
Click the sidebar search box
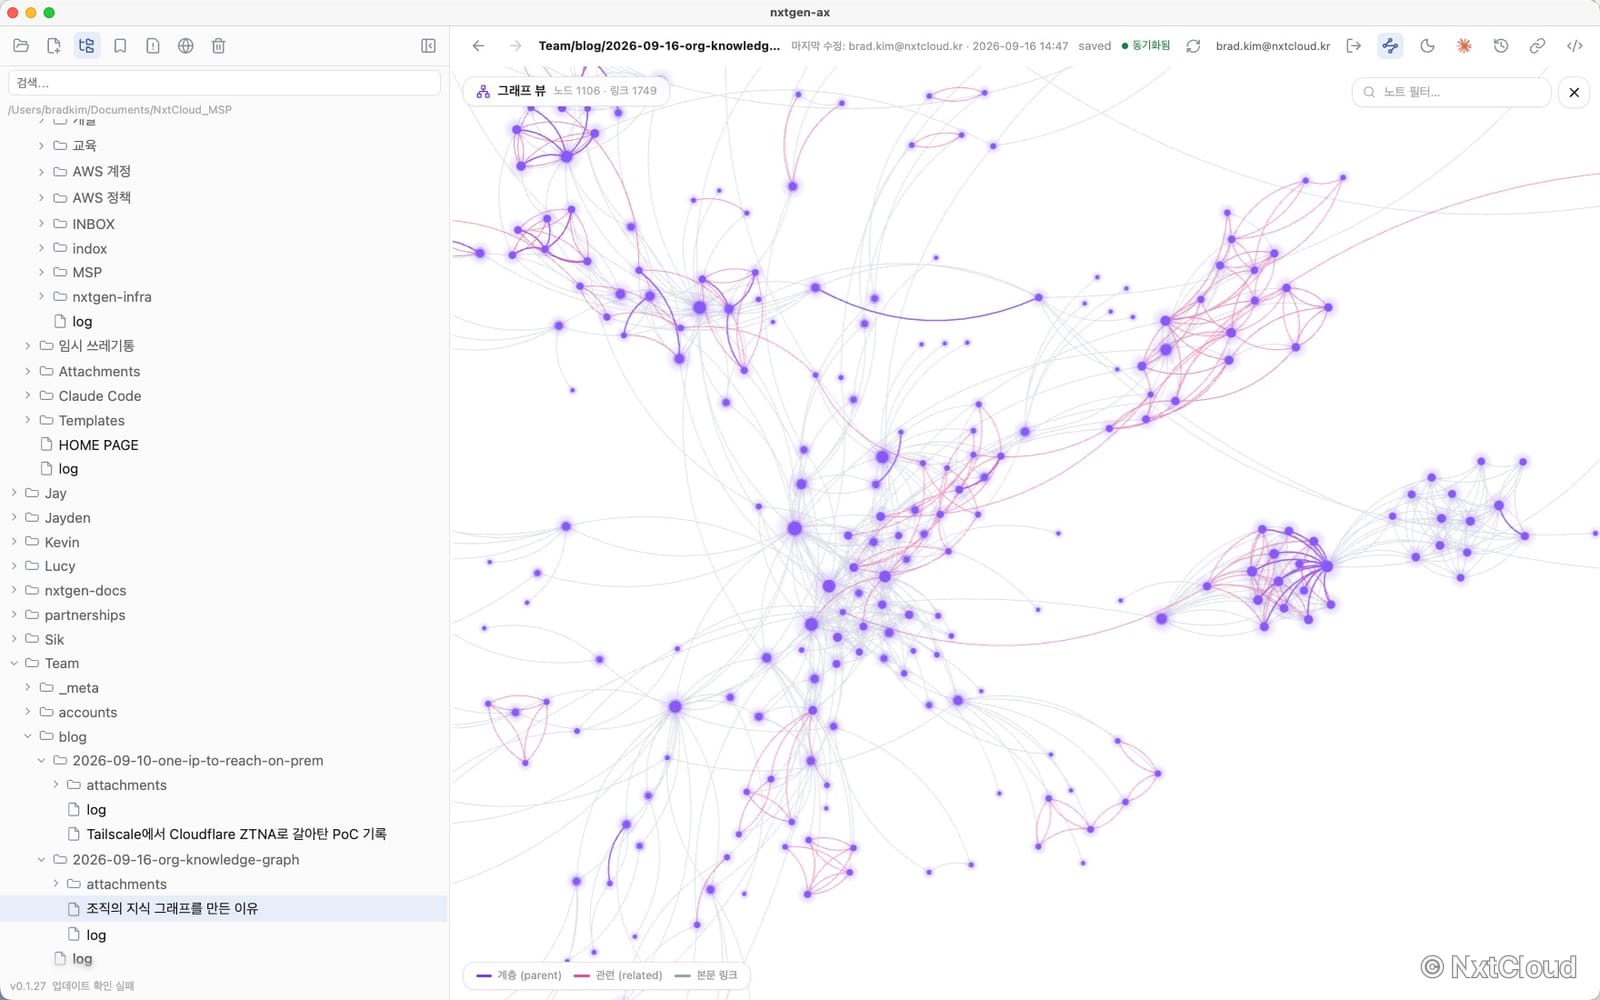224,83
